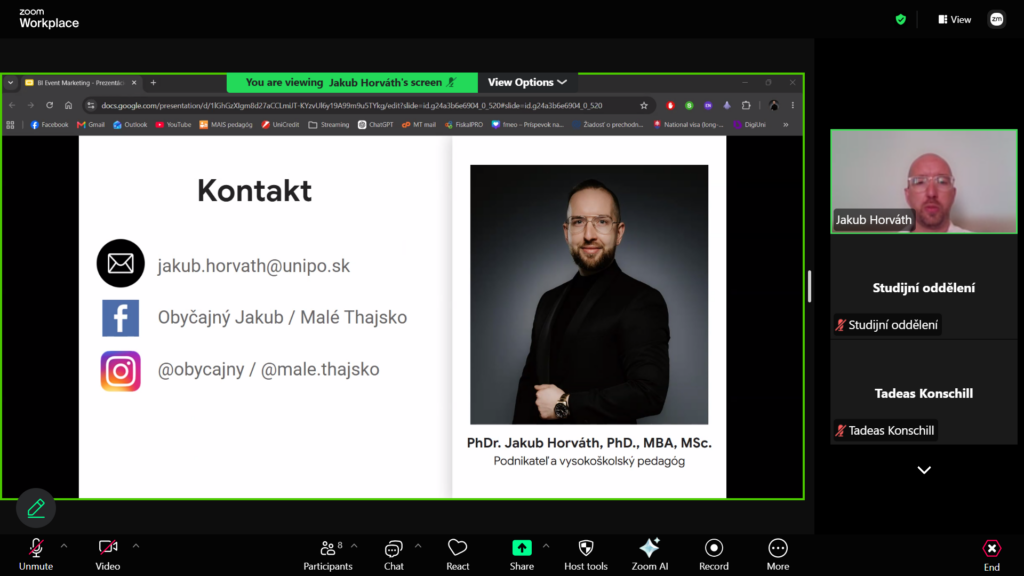
Task: Click the email address jakub.horvath@unipo.sk
Action: 253,266
